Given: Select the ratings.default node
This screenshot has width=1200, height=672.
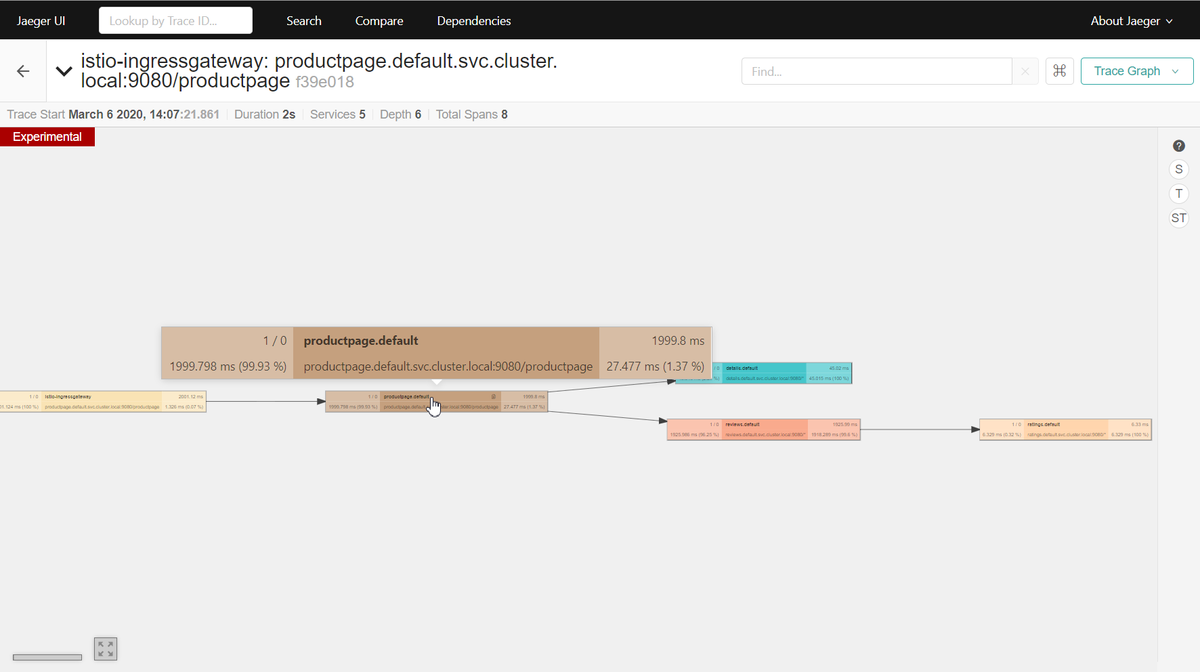Looking at the screenshot, I should [1066, 429].
